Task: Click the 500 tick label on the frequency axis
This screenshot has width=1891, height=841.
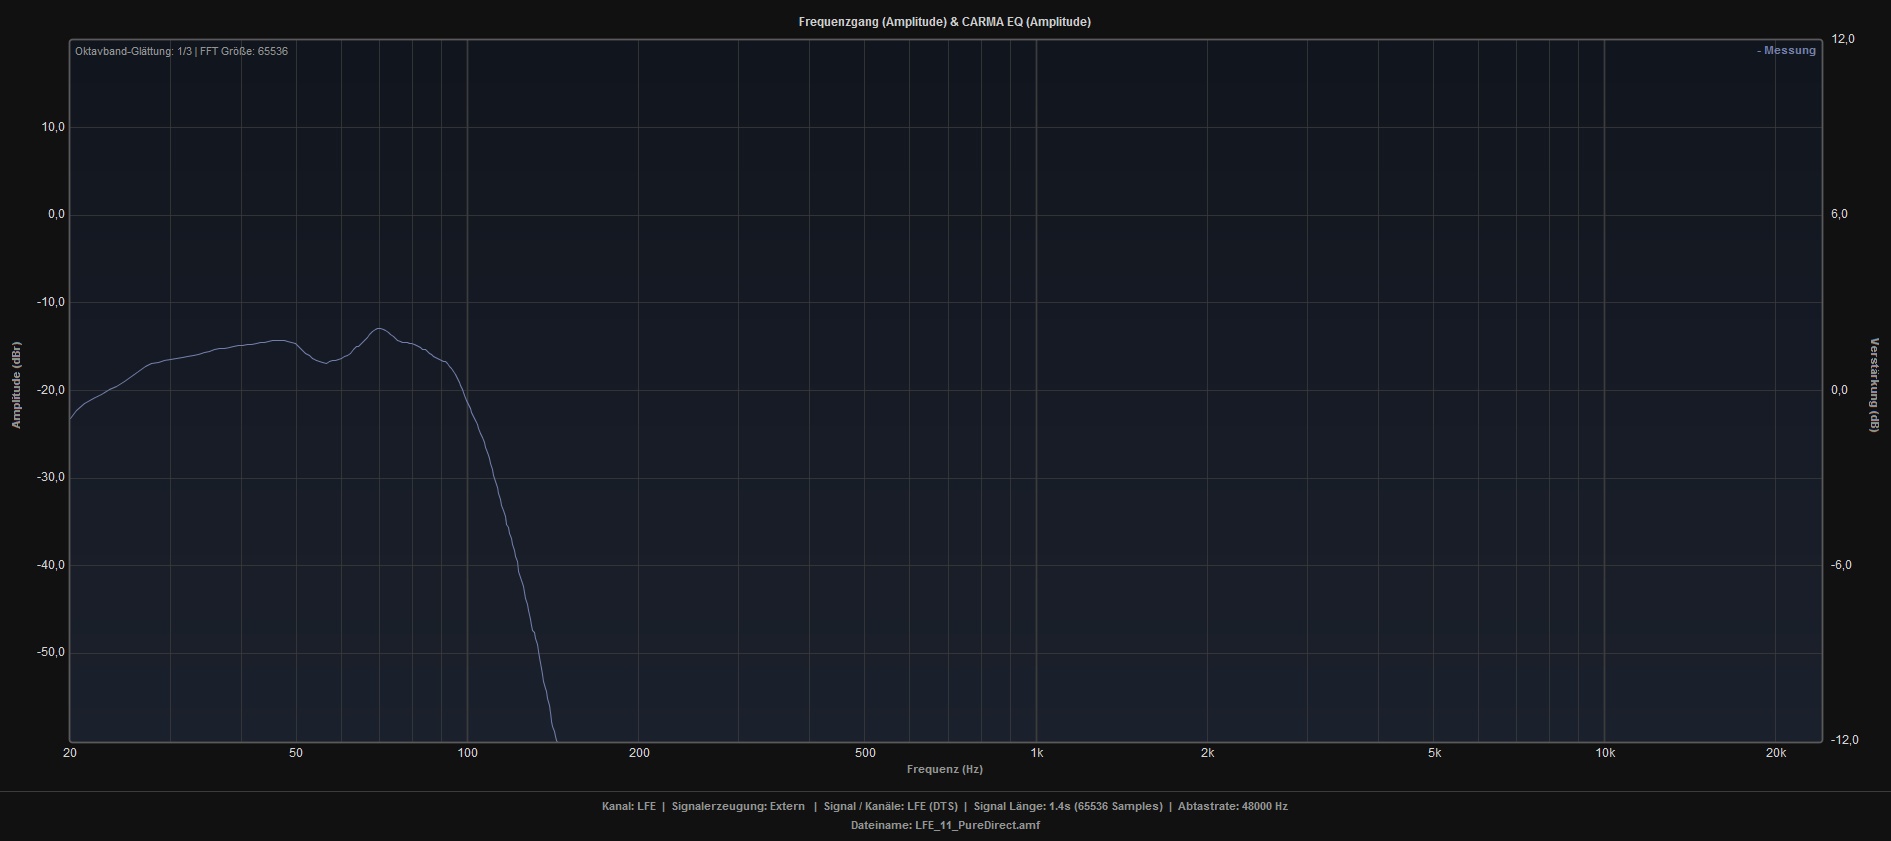Action: [x=865, y=753]
